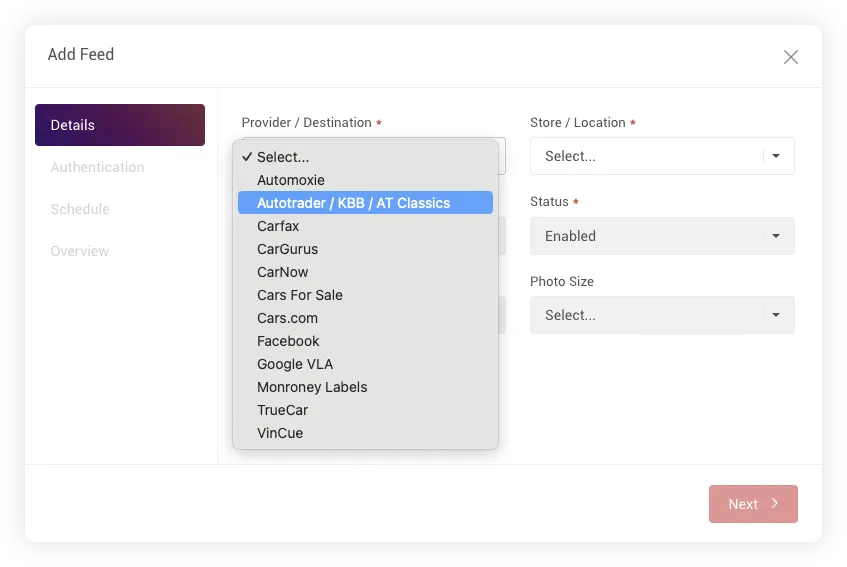Choose VinCue from provider list
847x567 pixels.
[x=365, y=433]
